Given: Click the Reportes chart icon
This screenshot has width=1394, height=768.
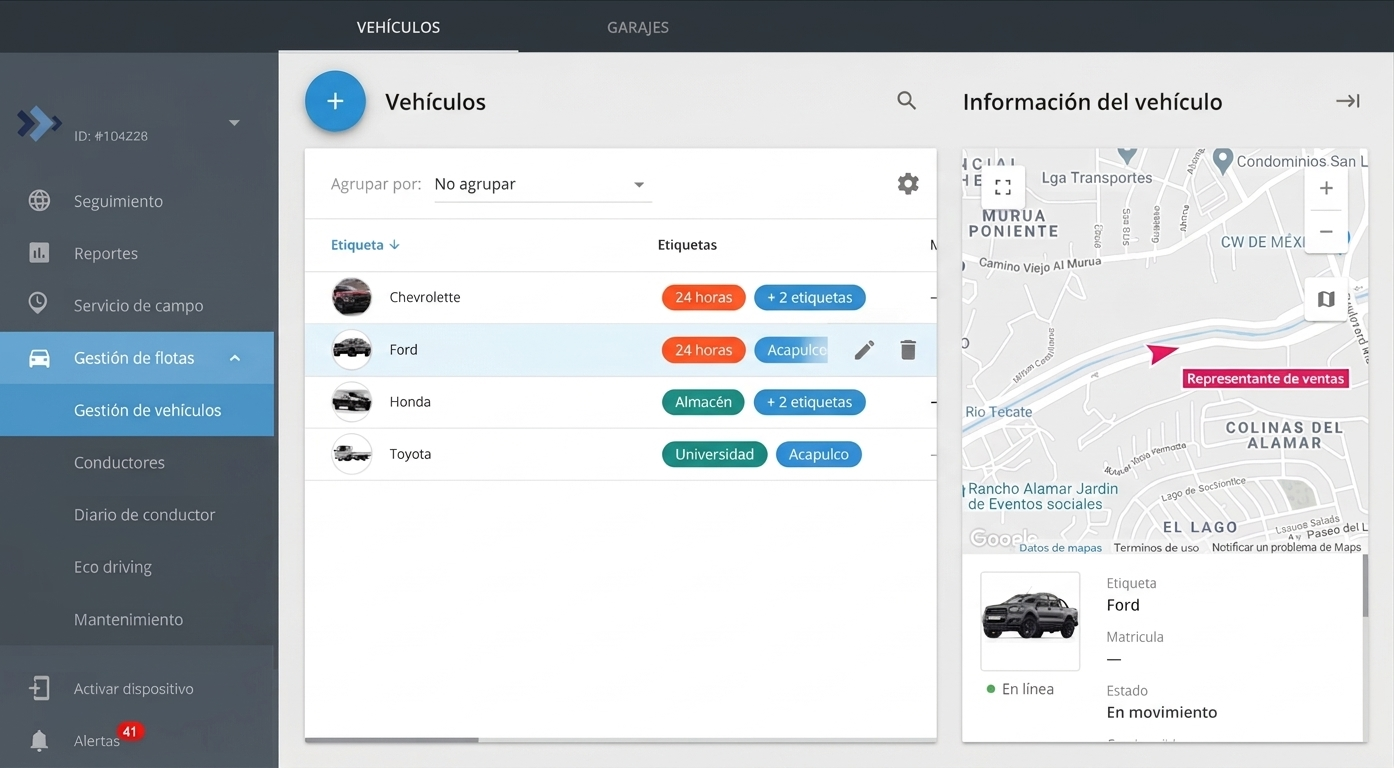Looking at the screenshot, I should click(39, 253).
